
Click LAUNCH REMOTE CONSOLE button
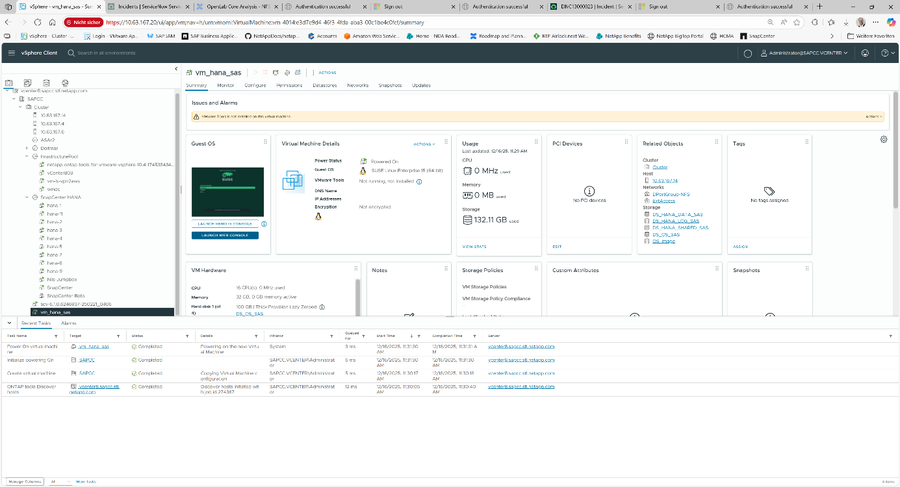click(x=225, y=224)
